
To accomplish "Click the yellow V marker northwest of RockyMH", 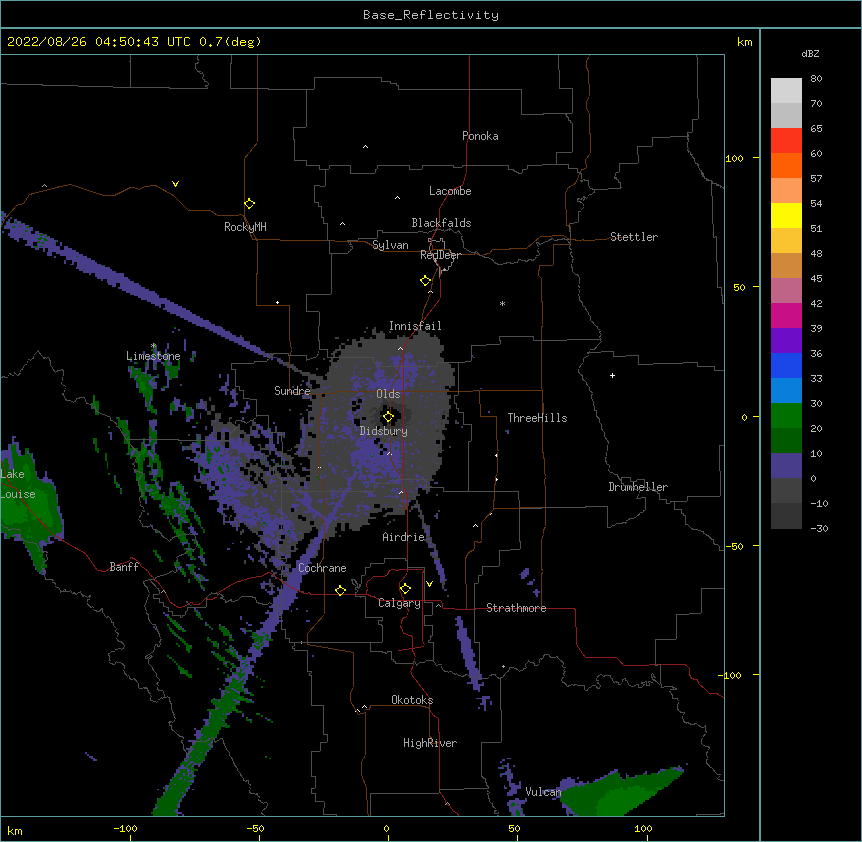I will click(x=175, y=184).
